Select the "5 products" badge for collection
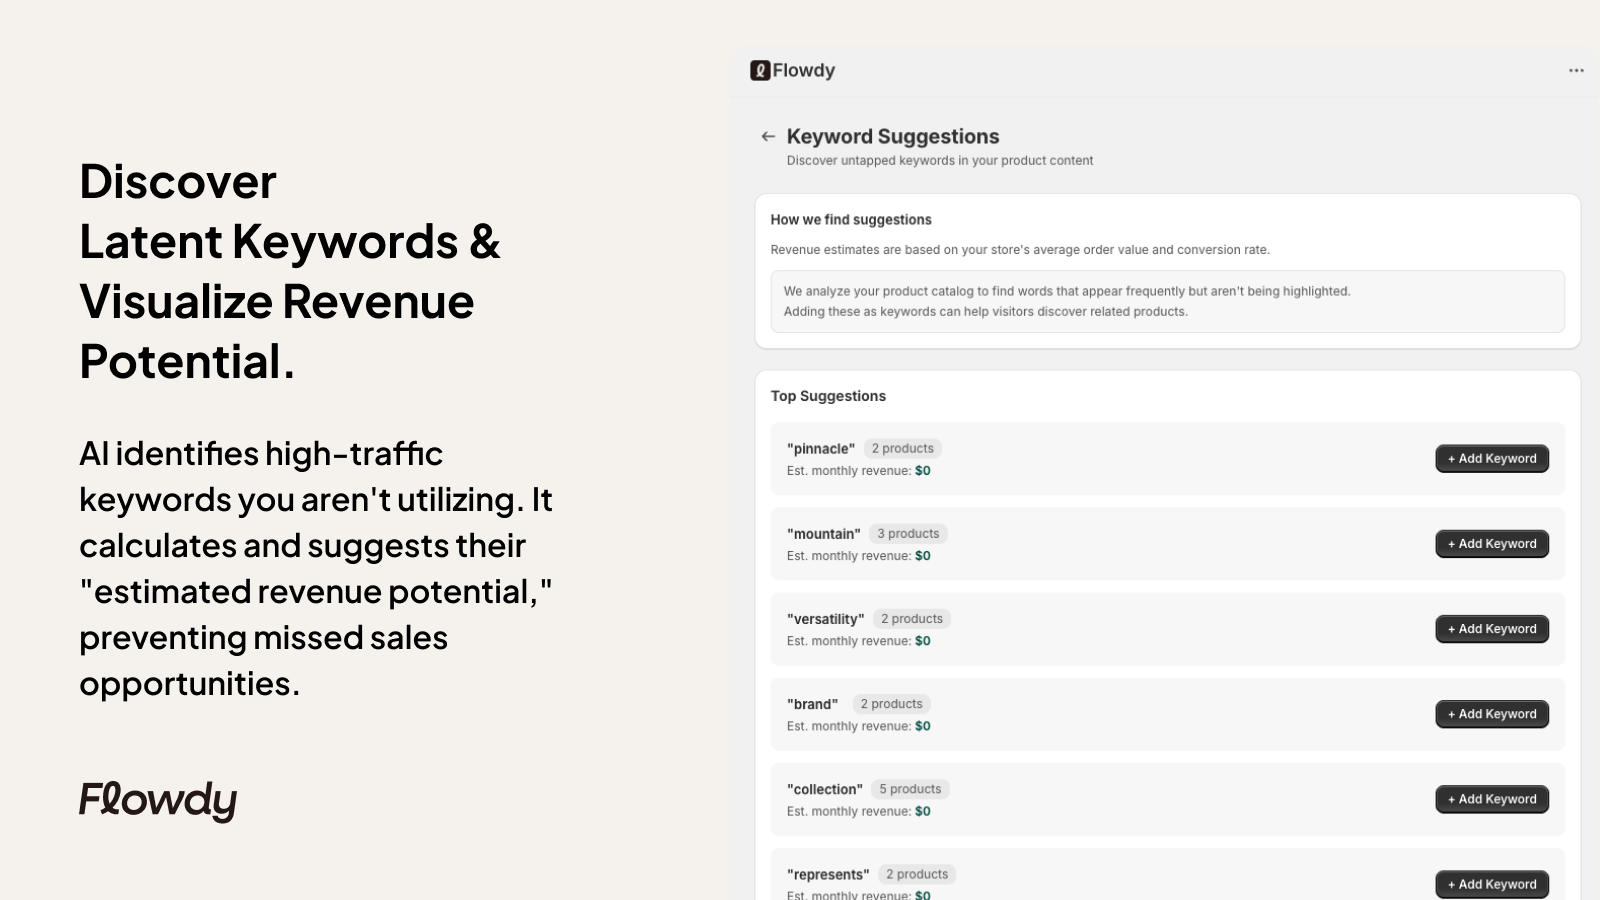1600x900 pixels. tap(910, 789)
